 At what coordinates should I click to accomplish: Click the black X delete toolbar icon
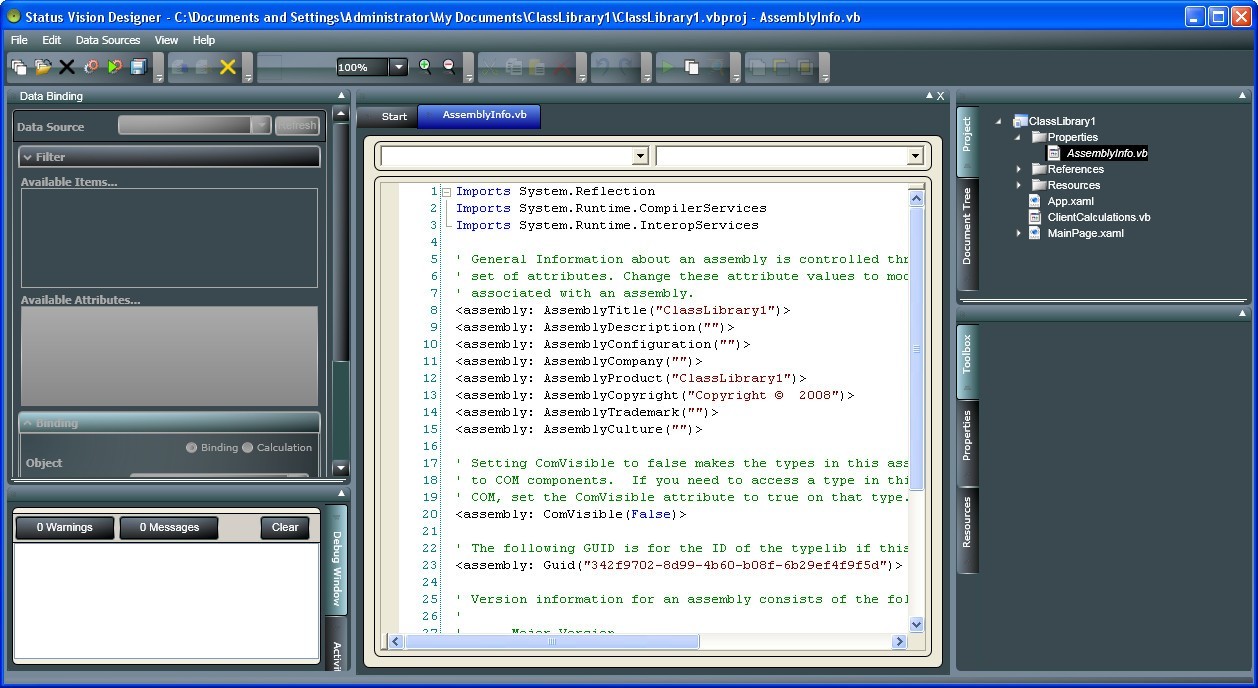tap(67, 67)
